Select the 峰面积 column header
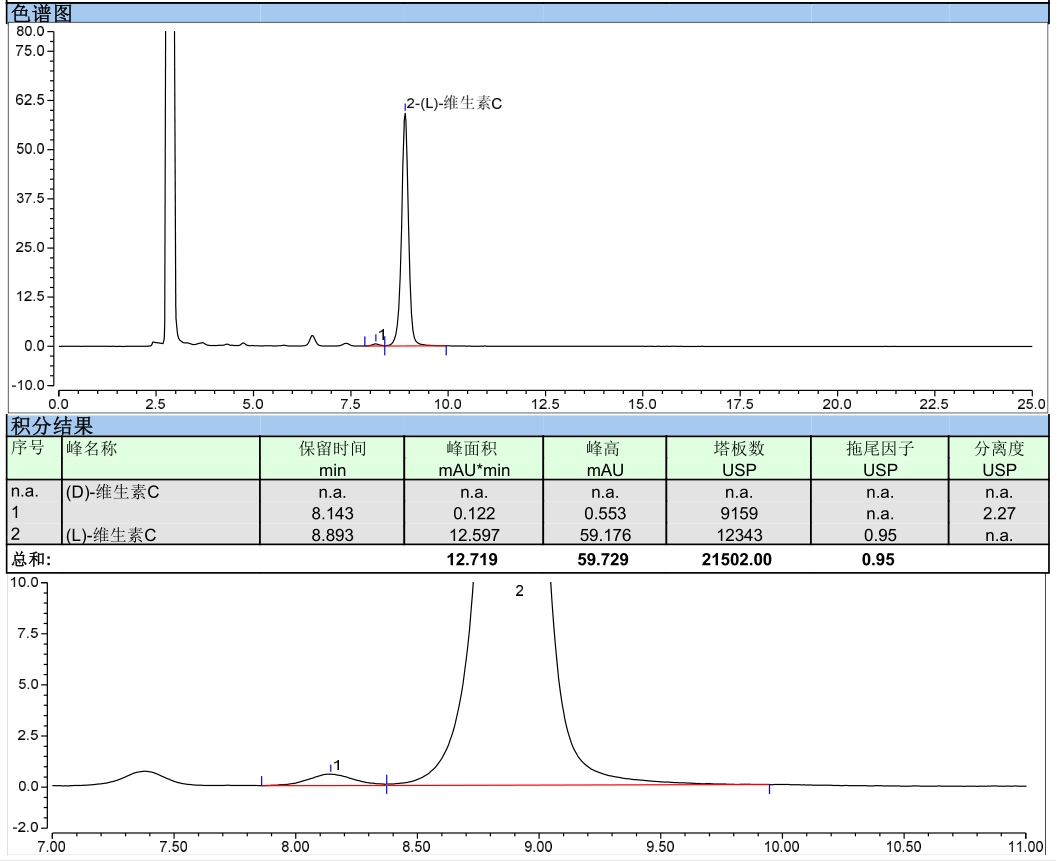Screen dimensions: 1057x861 [474, 458]
